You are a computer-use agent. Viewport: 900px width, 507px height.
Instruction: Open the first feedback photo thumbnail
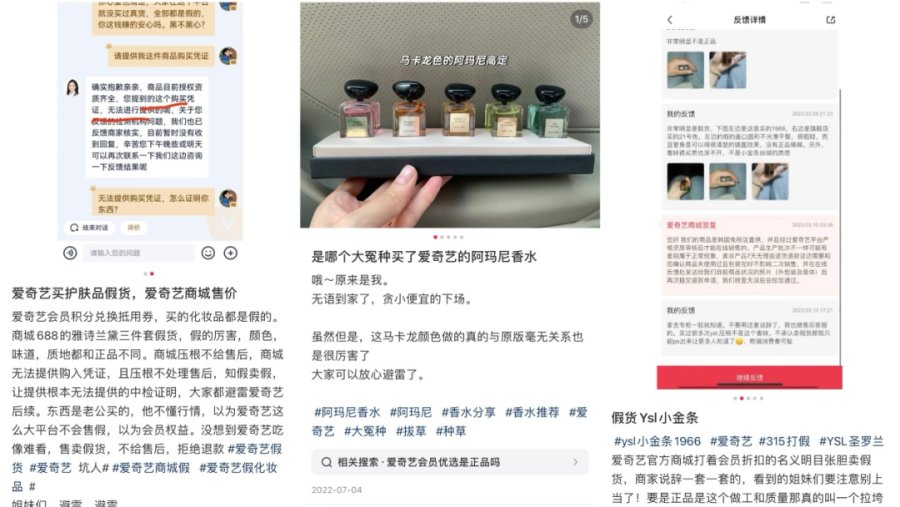685,70
